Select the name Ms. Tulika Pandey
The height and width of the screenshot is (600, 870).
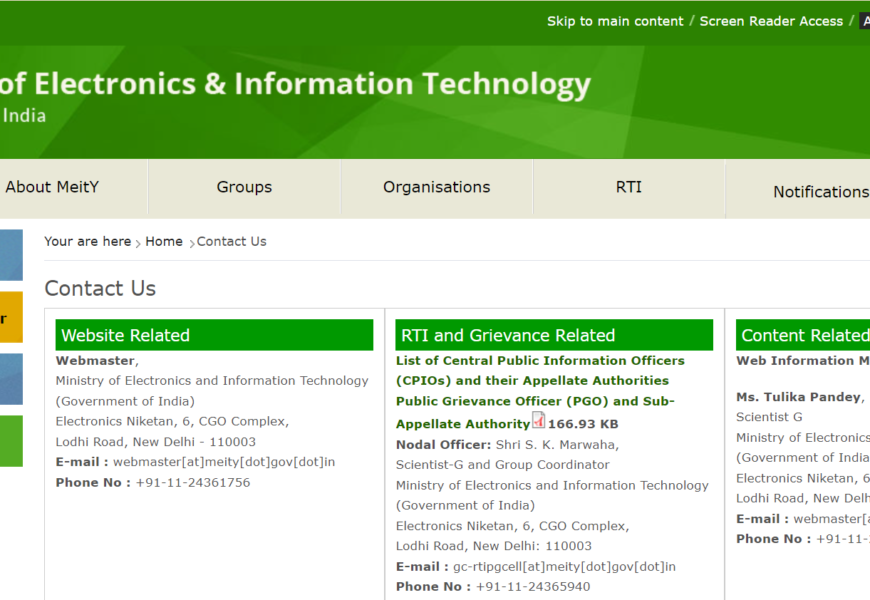(x=798, y=397)
